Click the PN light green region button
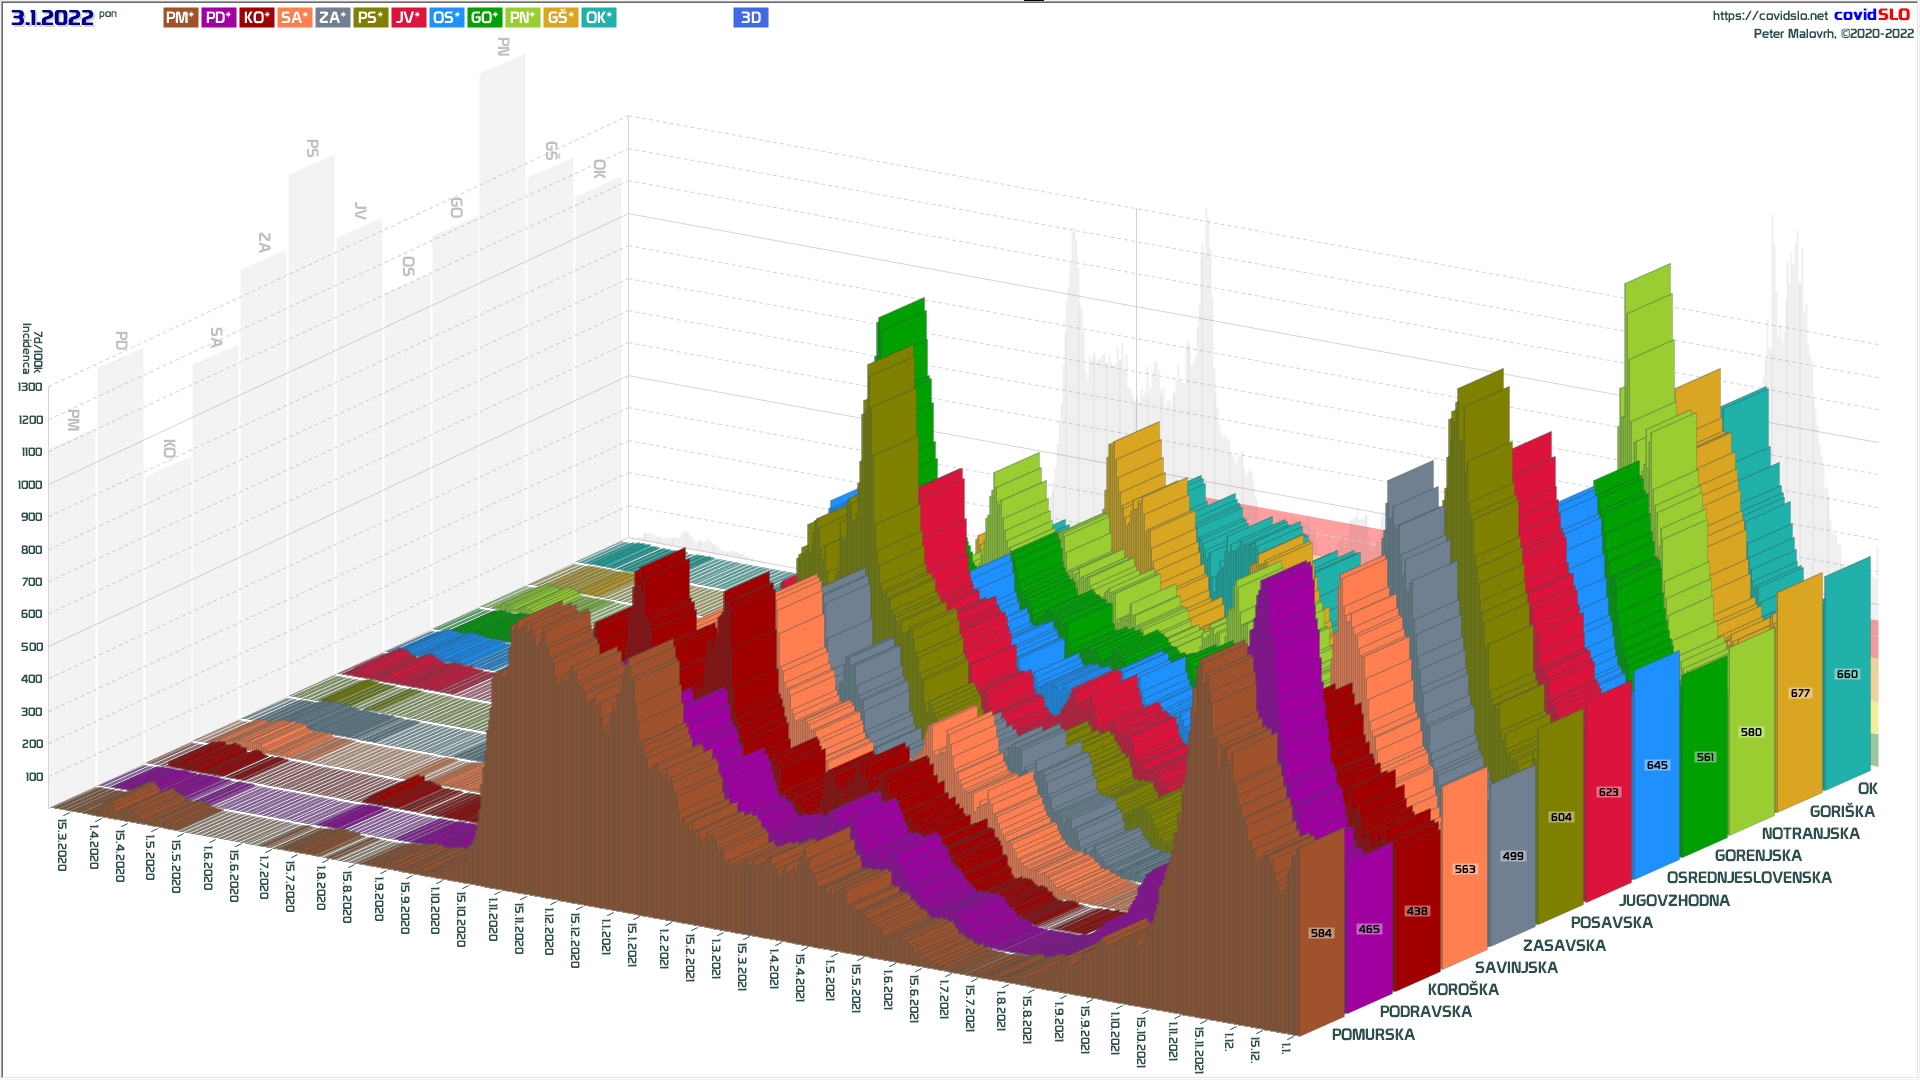The width and height of the screenshot is (1920, 1080). coord(523,17)
